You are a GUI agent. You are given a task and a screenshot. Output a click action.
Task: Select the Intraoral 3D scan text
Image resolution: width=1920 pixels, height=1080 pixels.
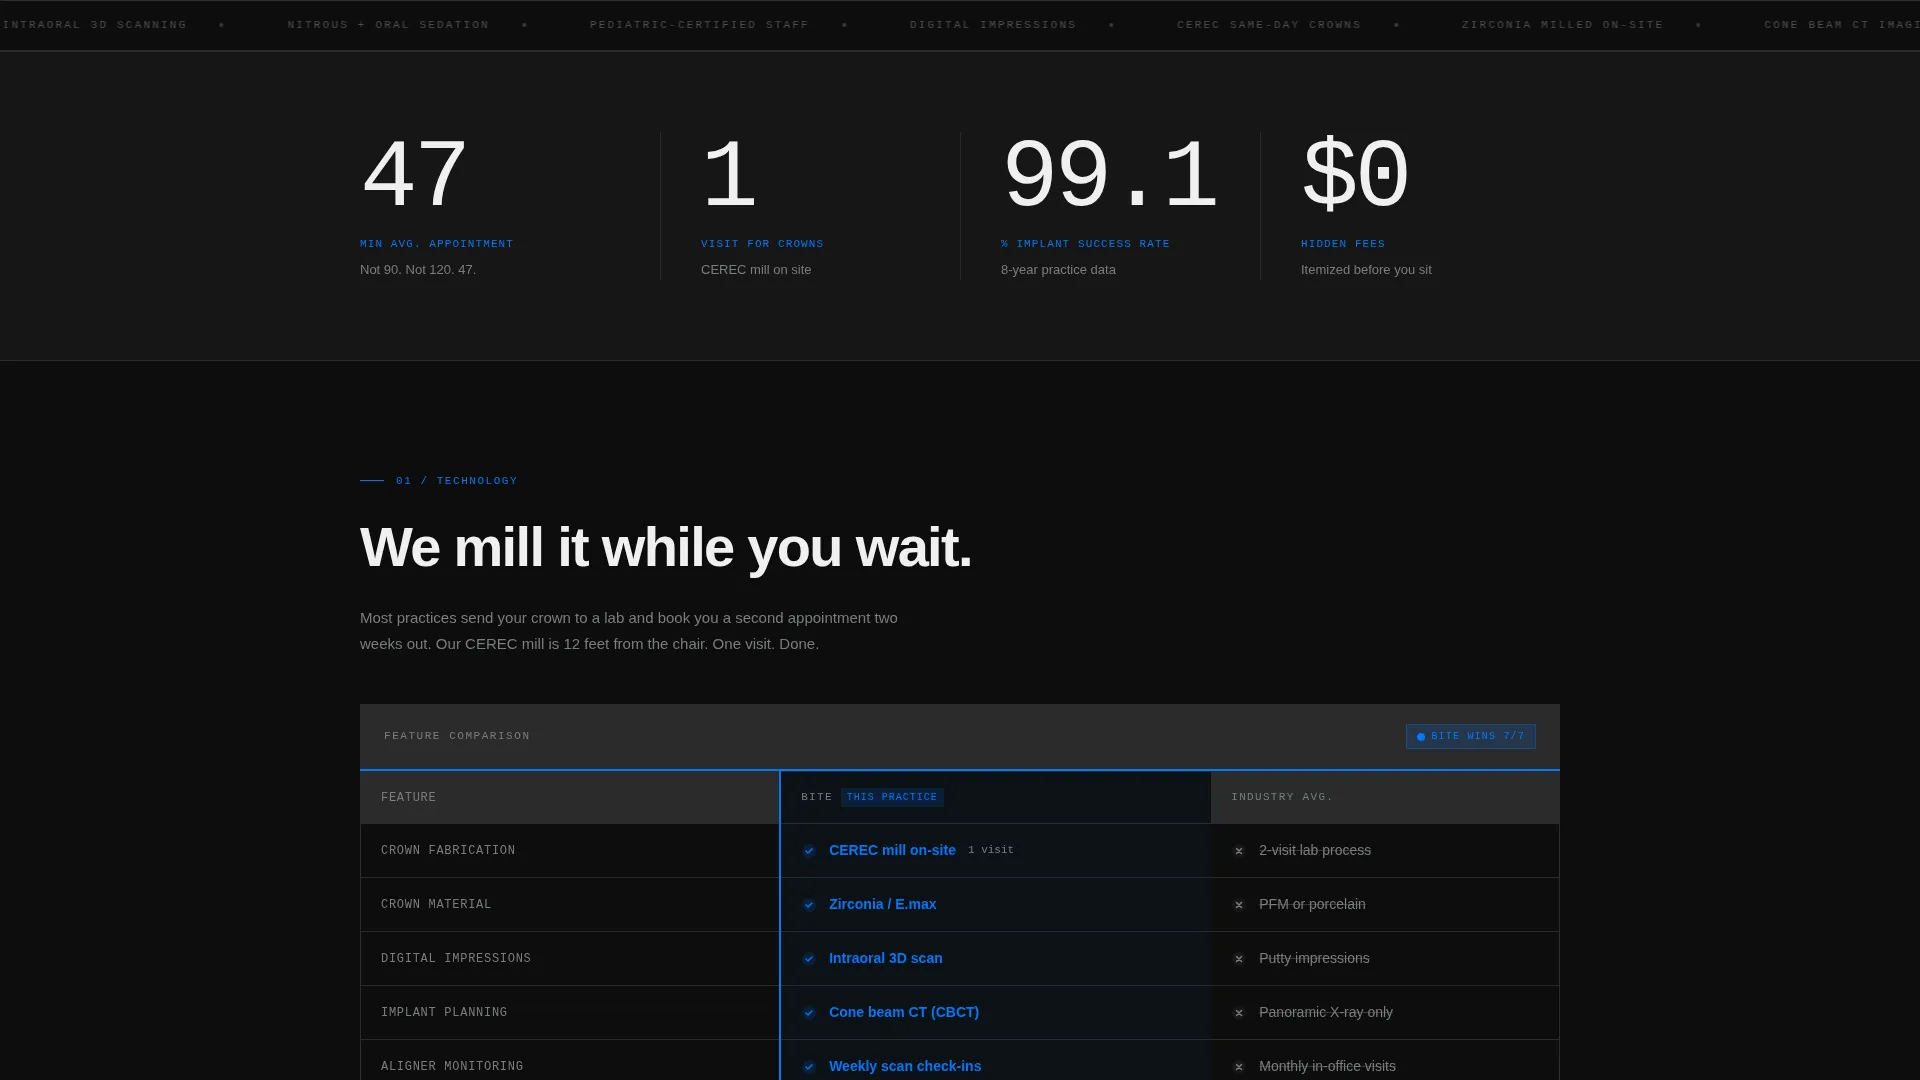pyautogui.click(x=886, y=958)
